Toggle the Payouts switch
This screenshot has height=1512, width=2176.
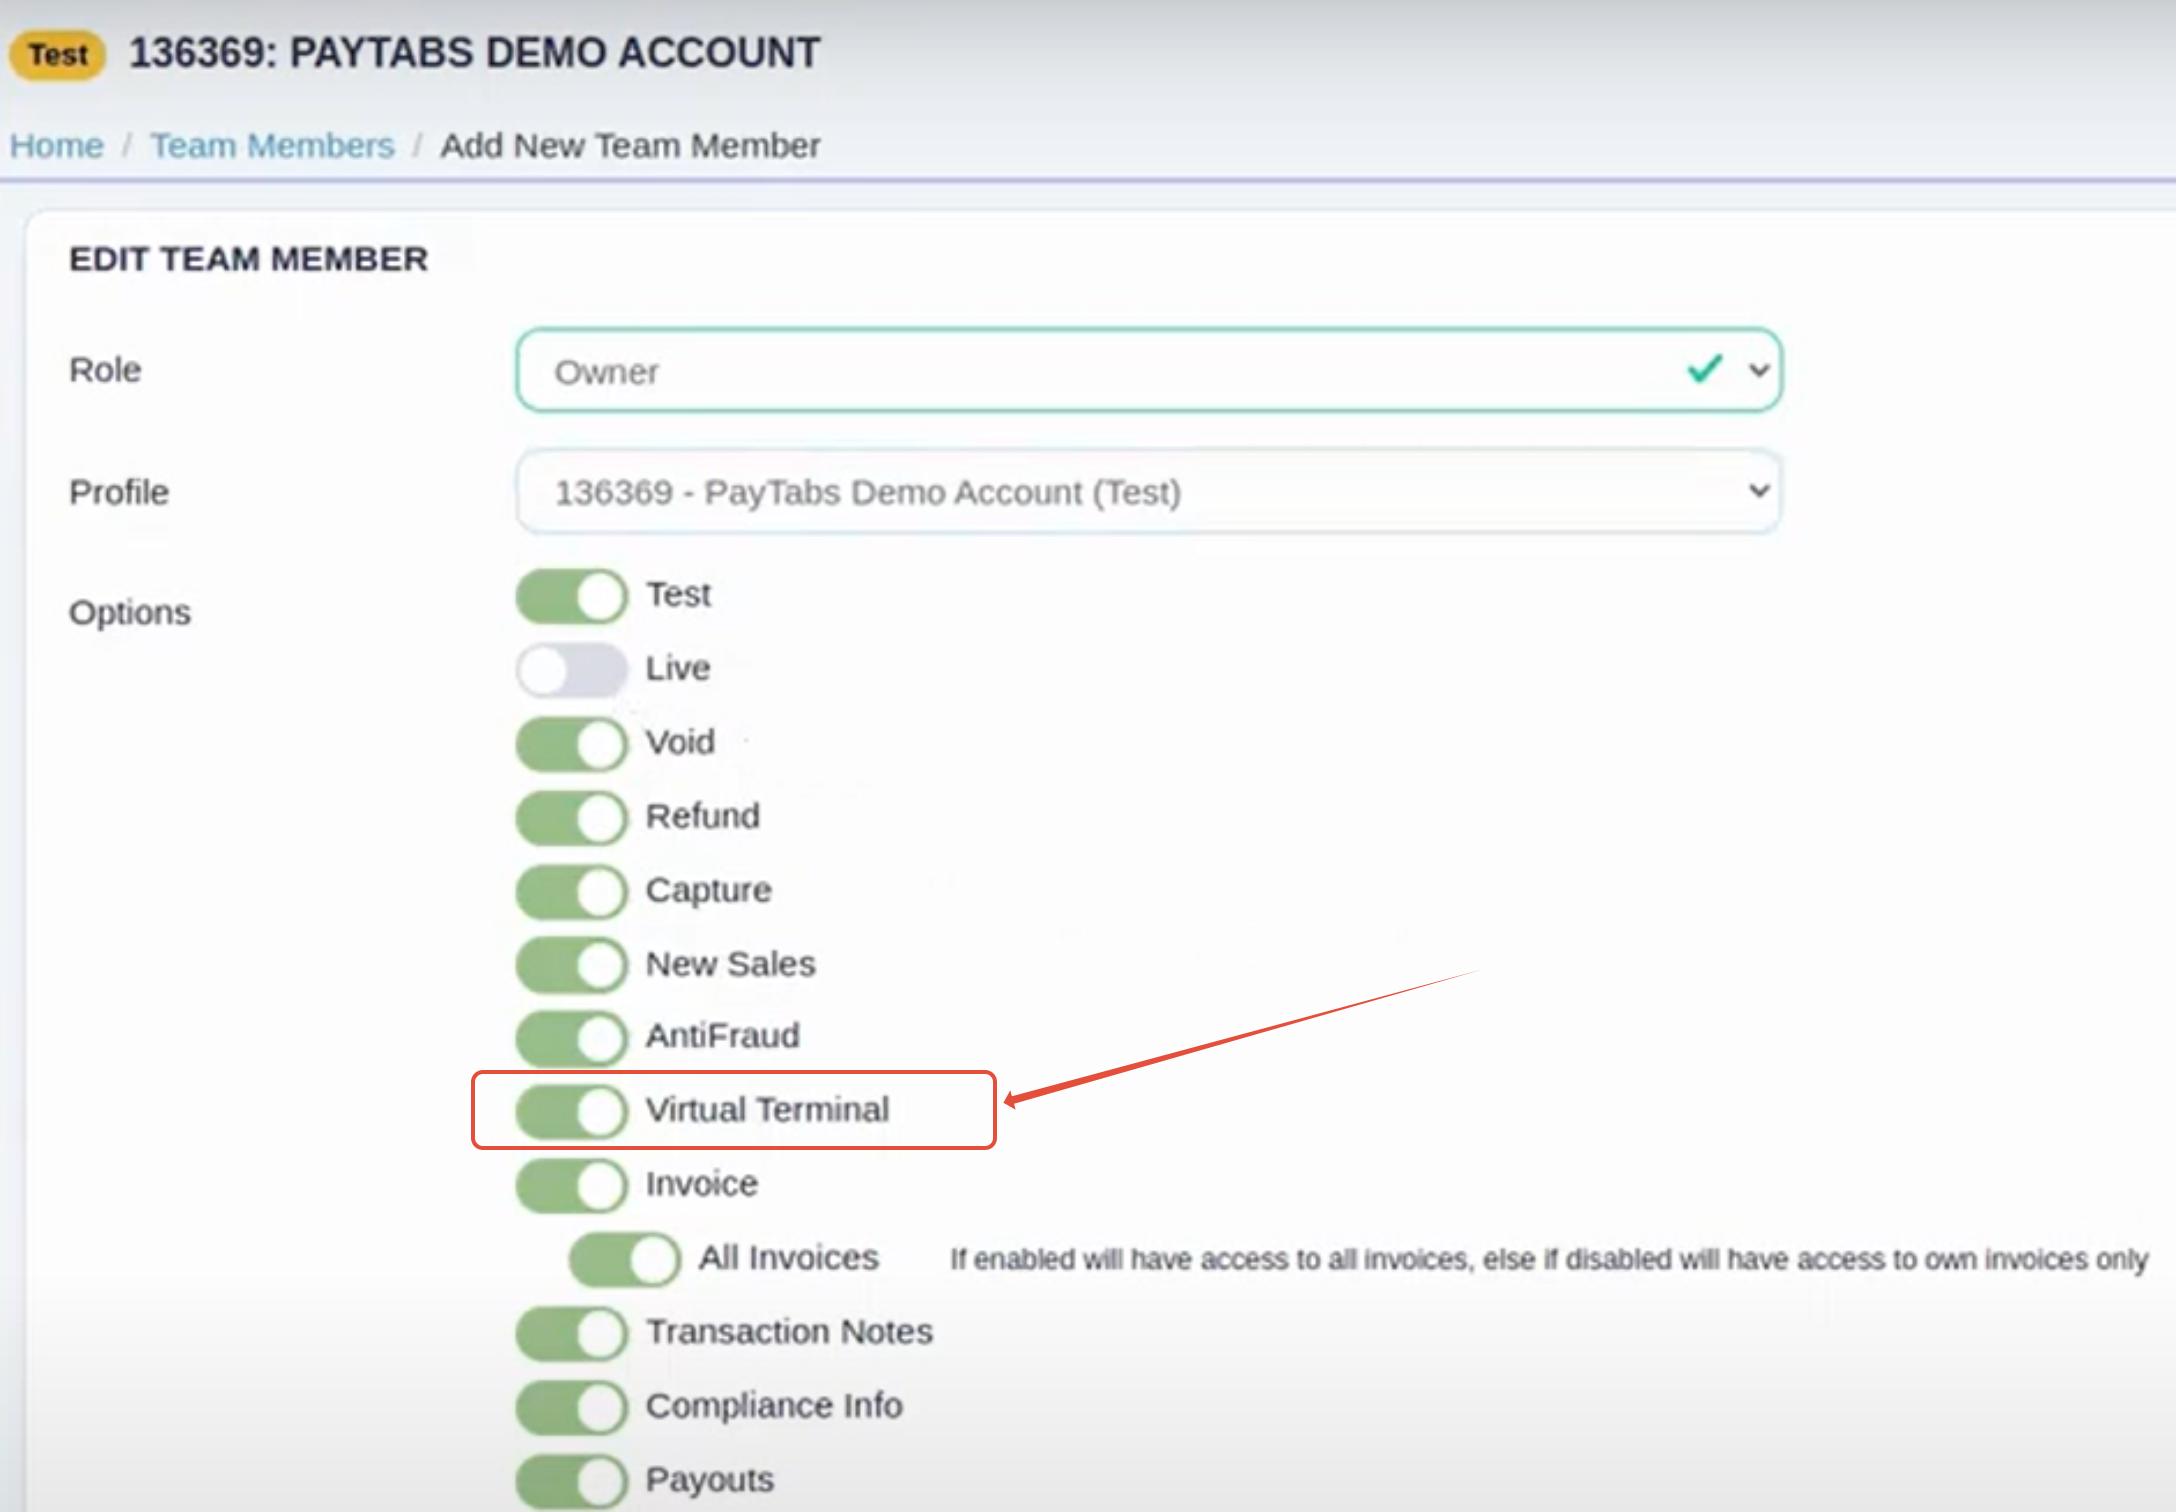pos(571,1481)
